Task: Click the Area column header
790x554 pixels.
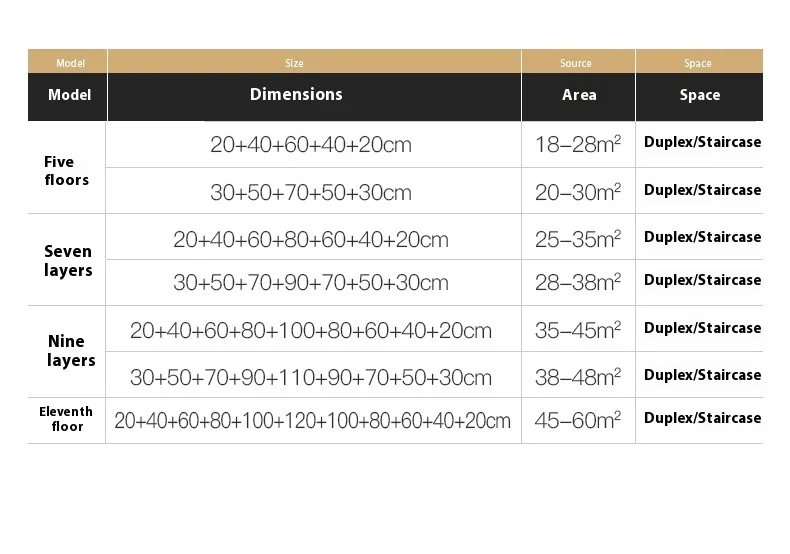Action: [579, 95]
